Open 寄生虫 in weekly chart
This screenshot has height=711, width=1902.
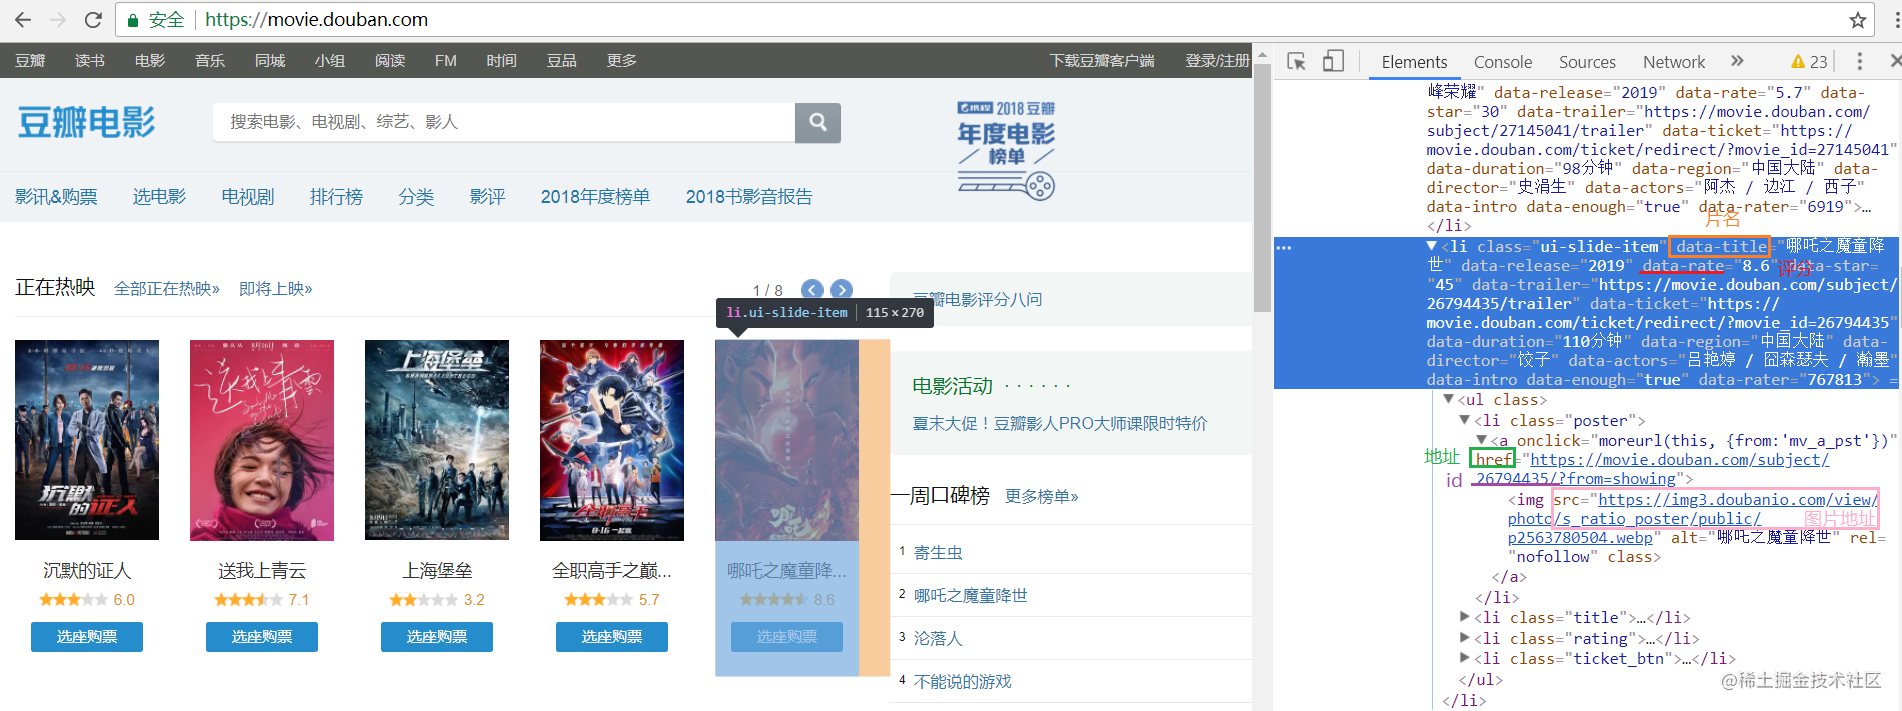pyautogui.click(x=938, y=552)
